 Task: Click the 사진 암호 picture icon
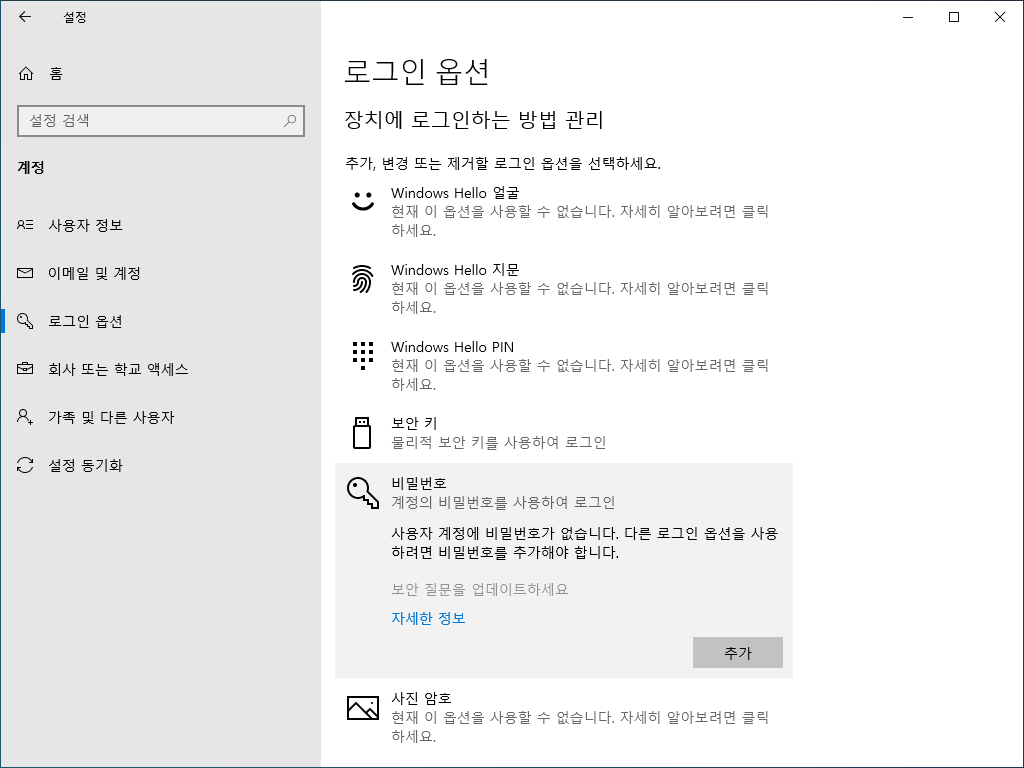362,708
